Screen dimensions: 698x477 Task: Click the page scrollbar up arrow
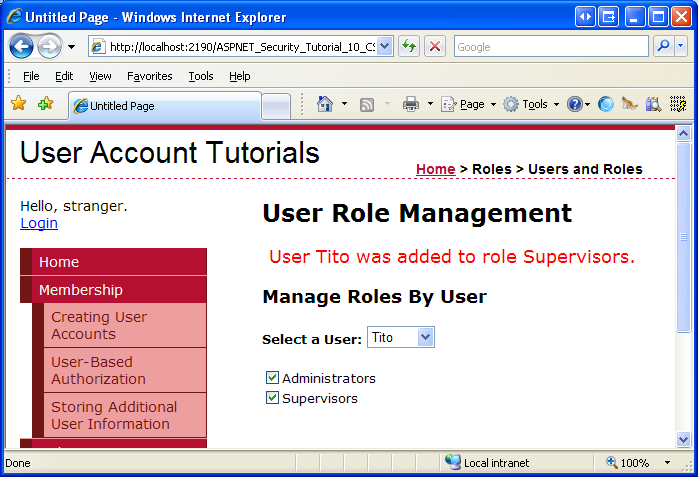[683, 133]
